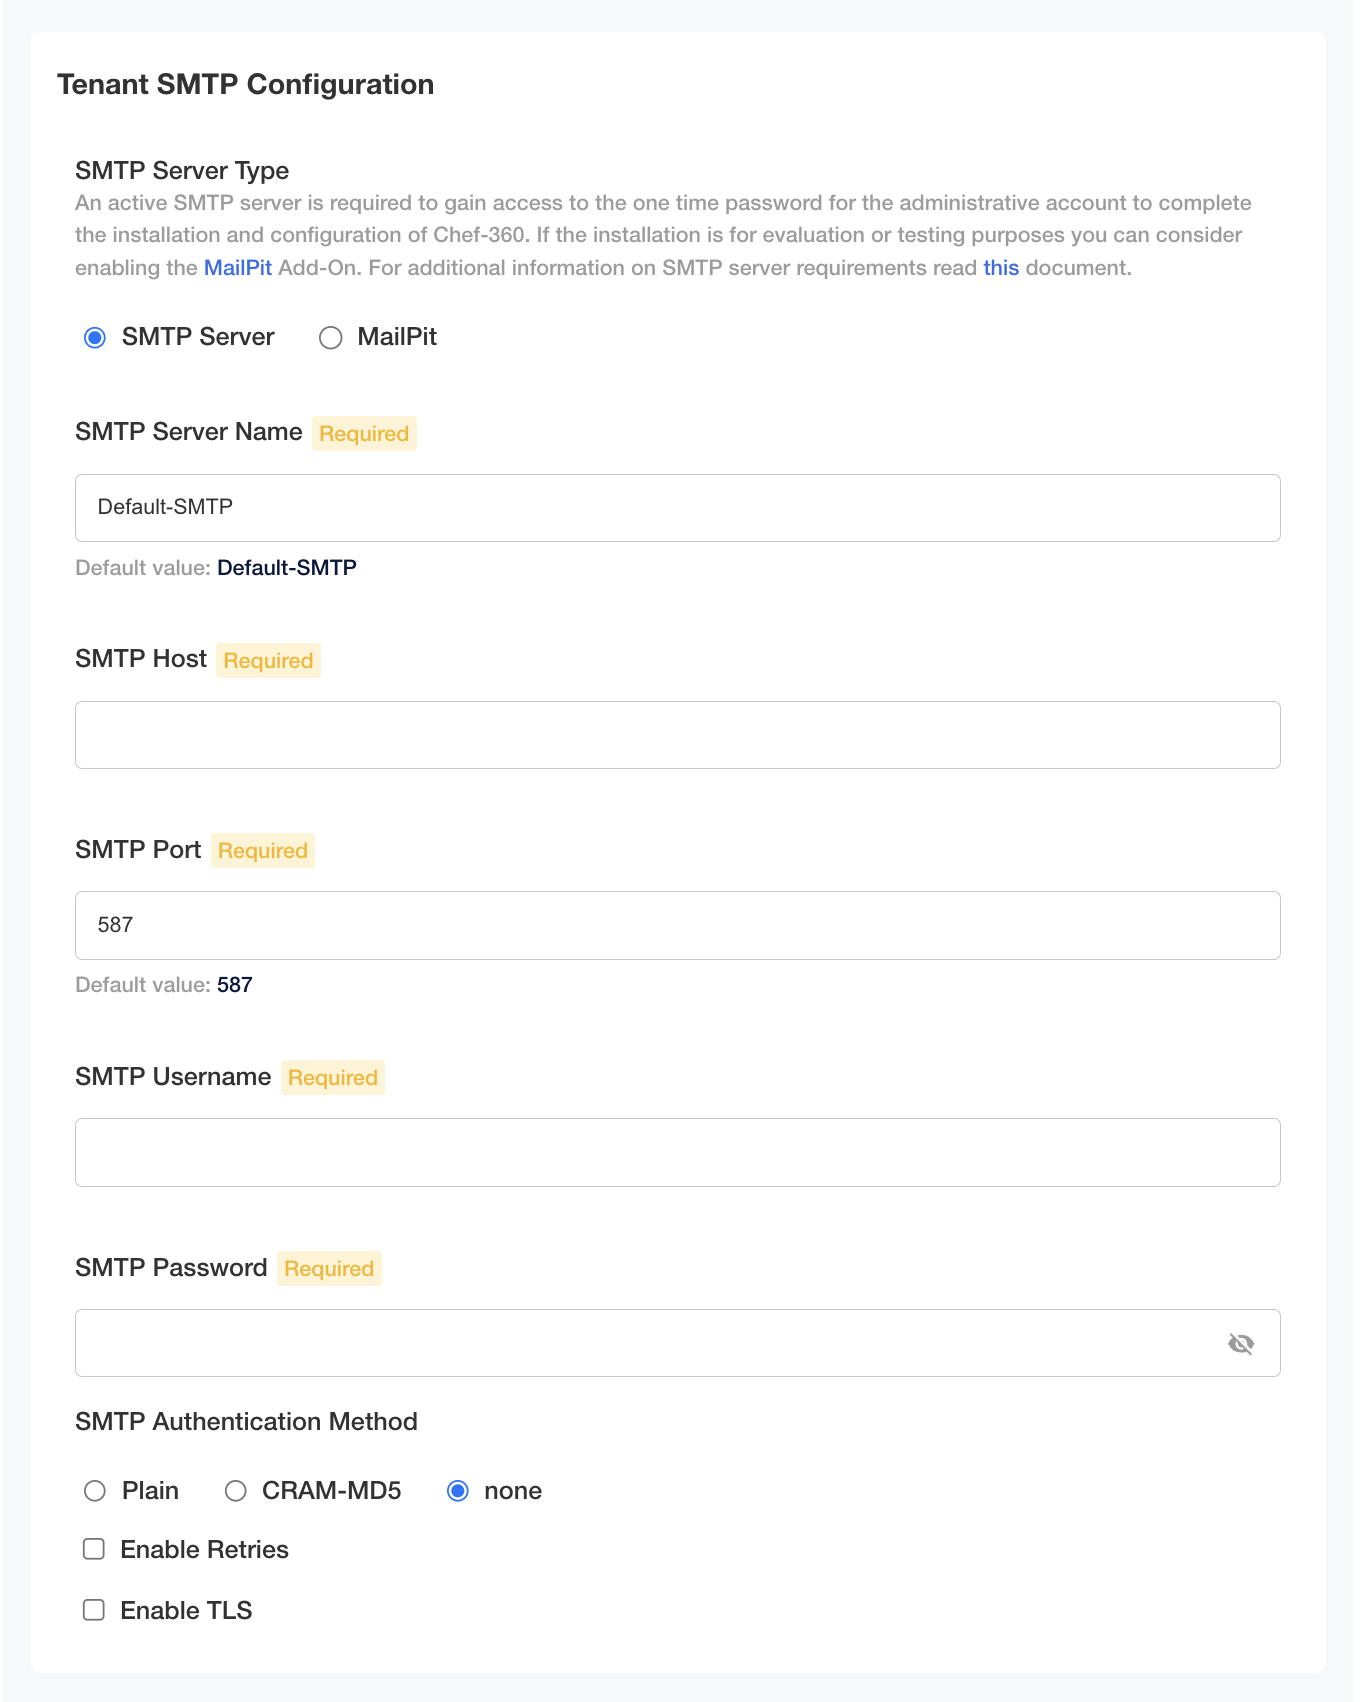Select none as authentication method
This screenshot has height=1702, width=1360.
click(x=458, y=1490)
